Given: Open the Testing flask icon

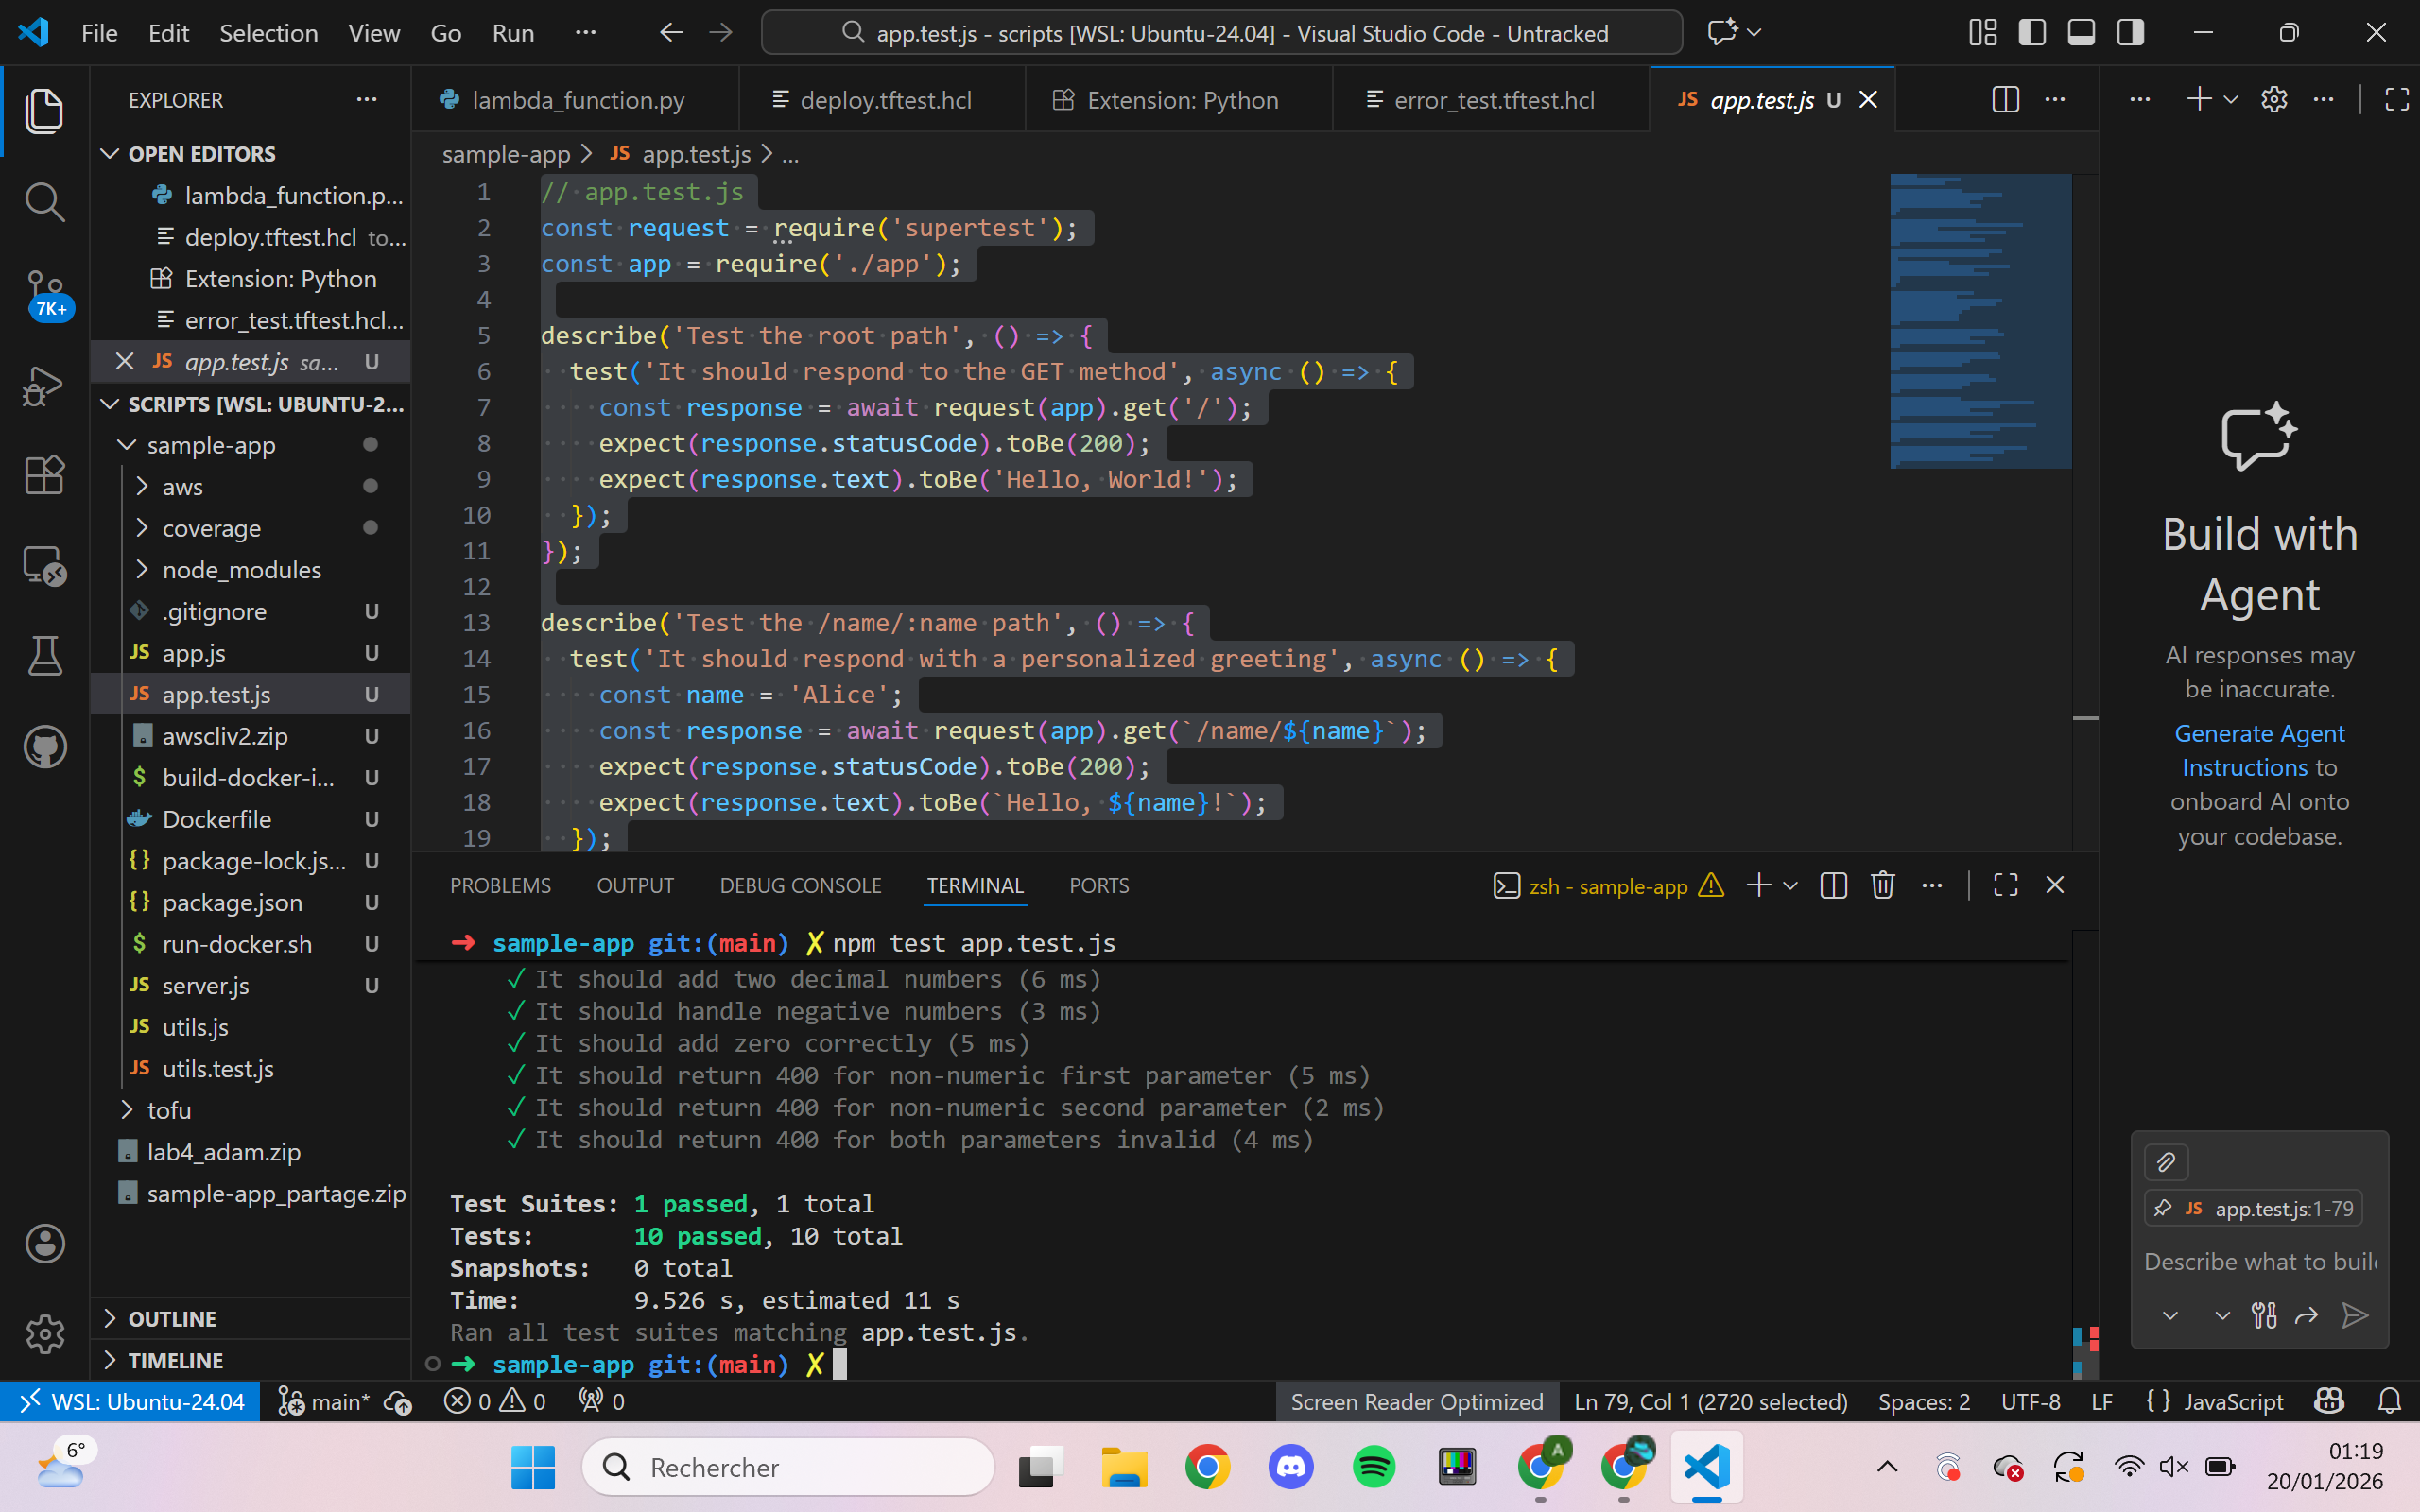Looking at the screenshot, I should tap(44, 655).
